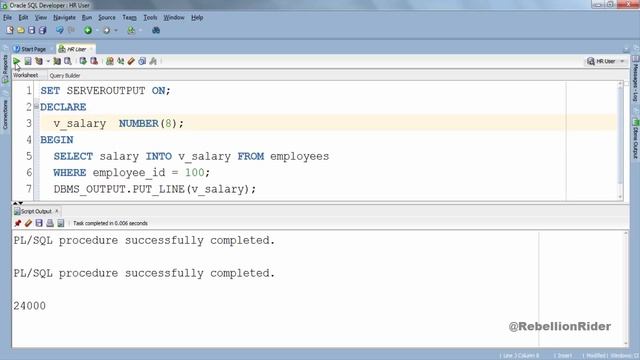
Task: Close the Script Output tab
Action: [57, 211]
